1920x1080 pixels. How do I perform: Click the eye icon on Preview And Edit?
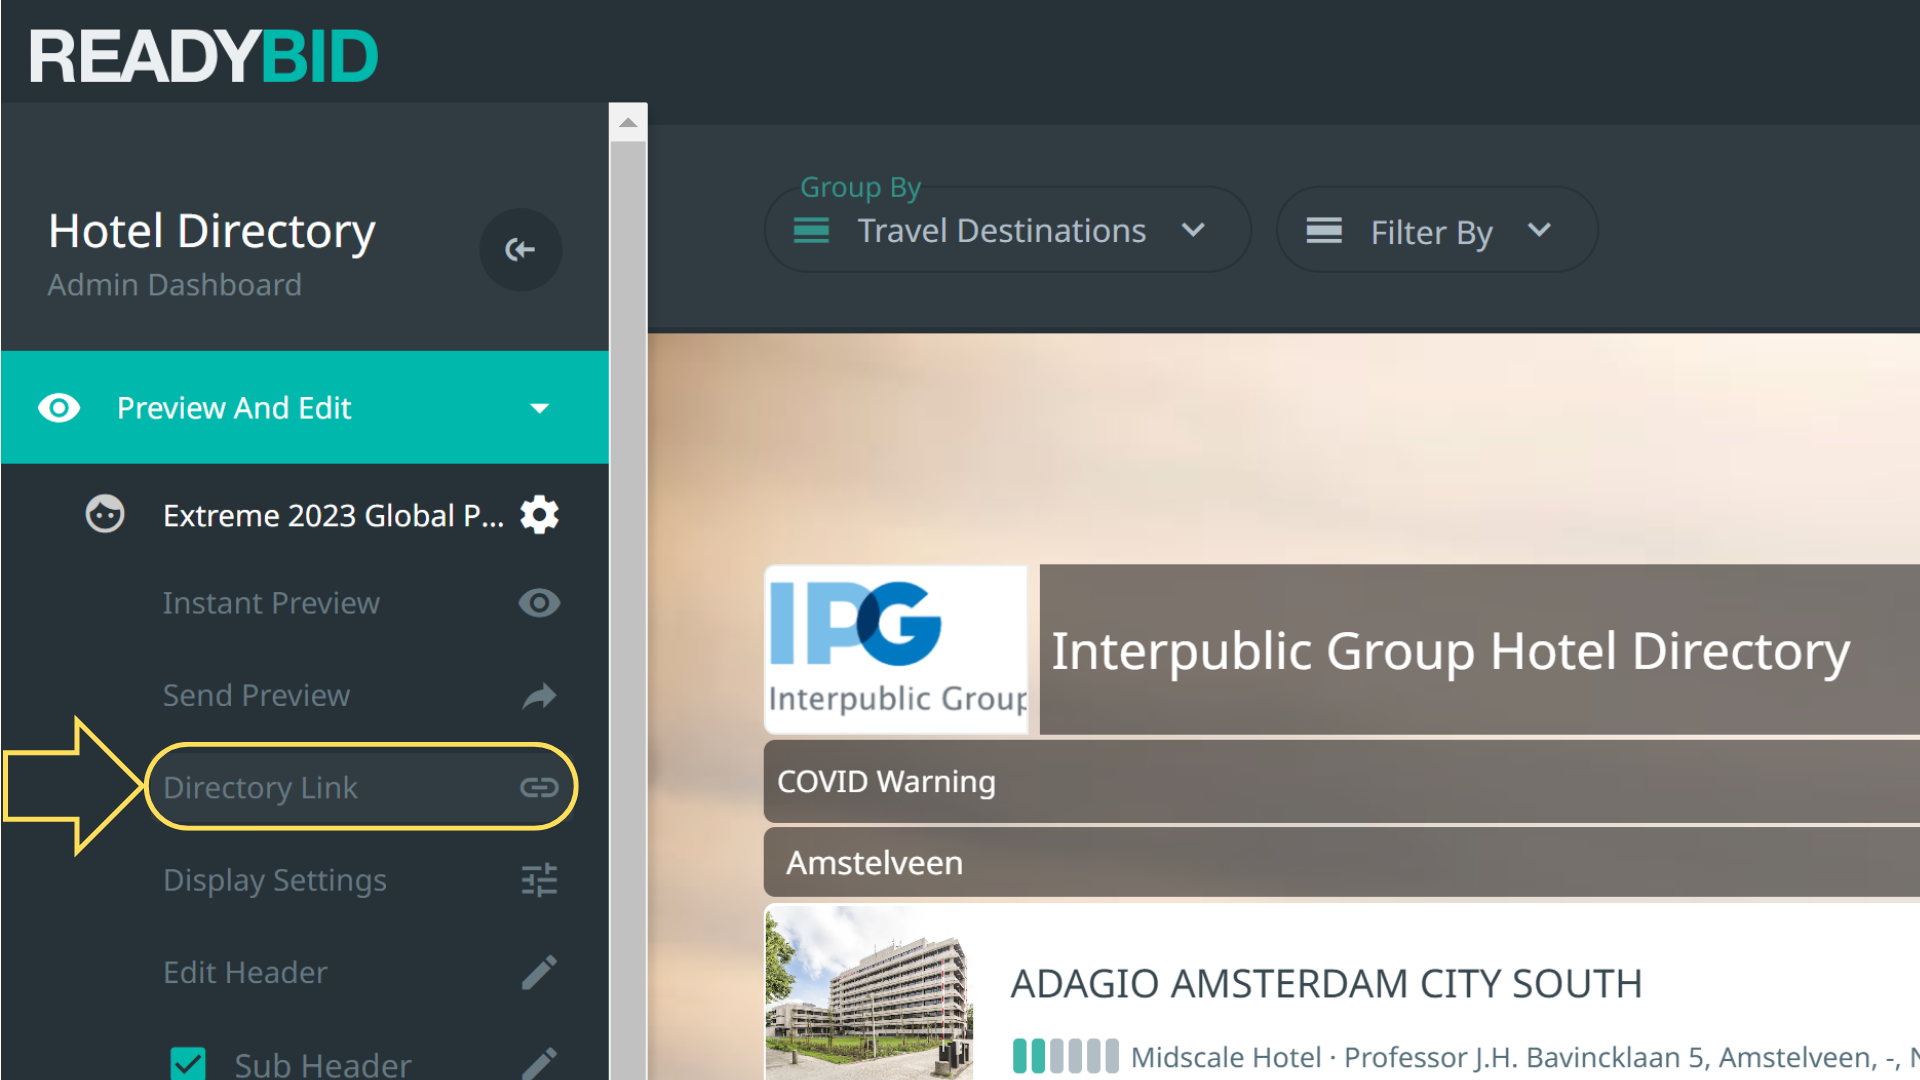click(59, 408)
